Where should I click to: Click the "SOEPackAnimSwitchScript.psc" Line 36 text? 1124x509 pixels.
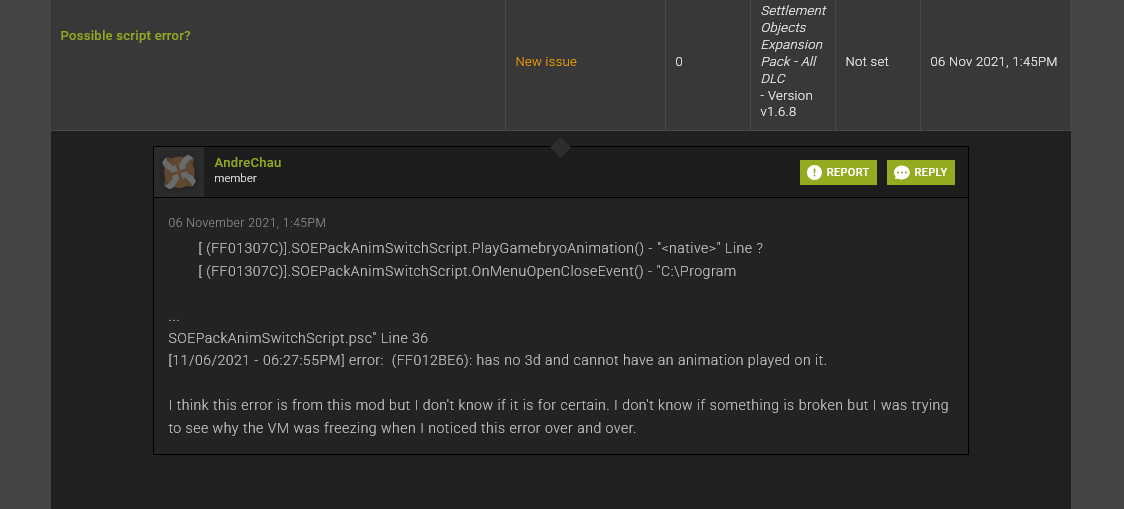298,338
